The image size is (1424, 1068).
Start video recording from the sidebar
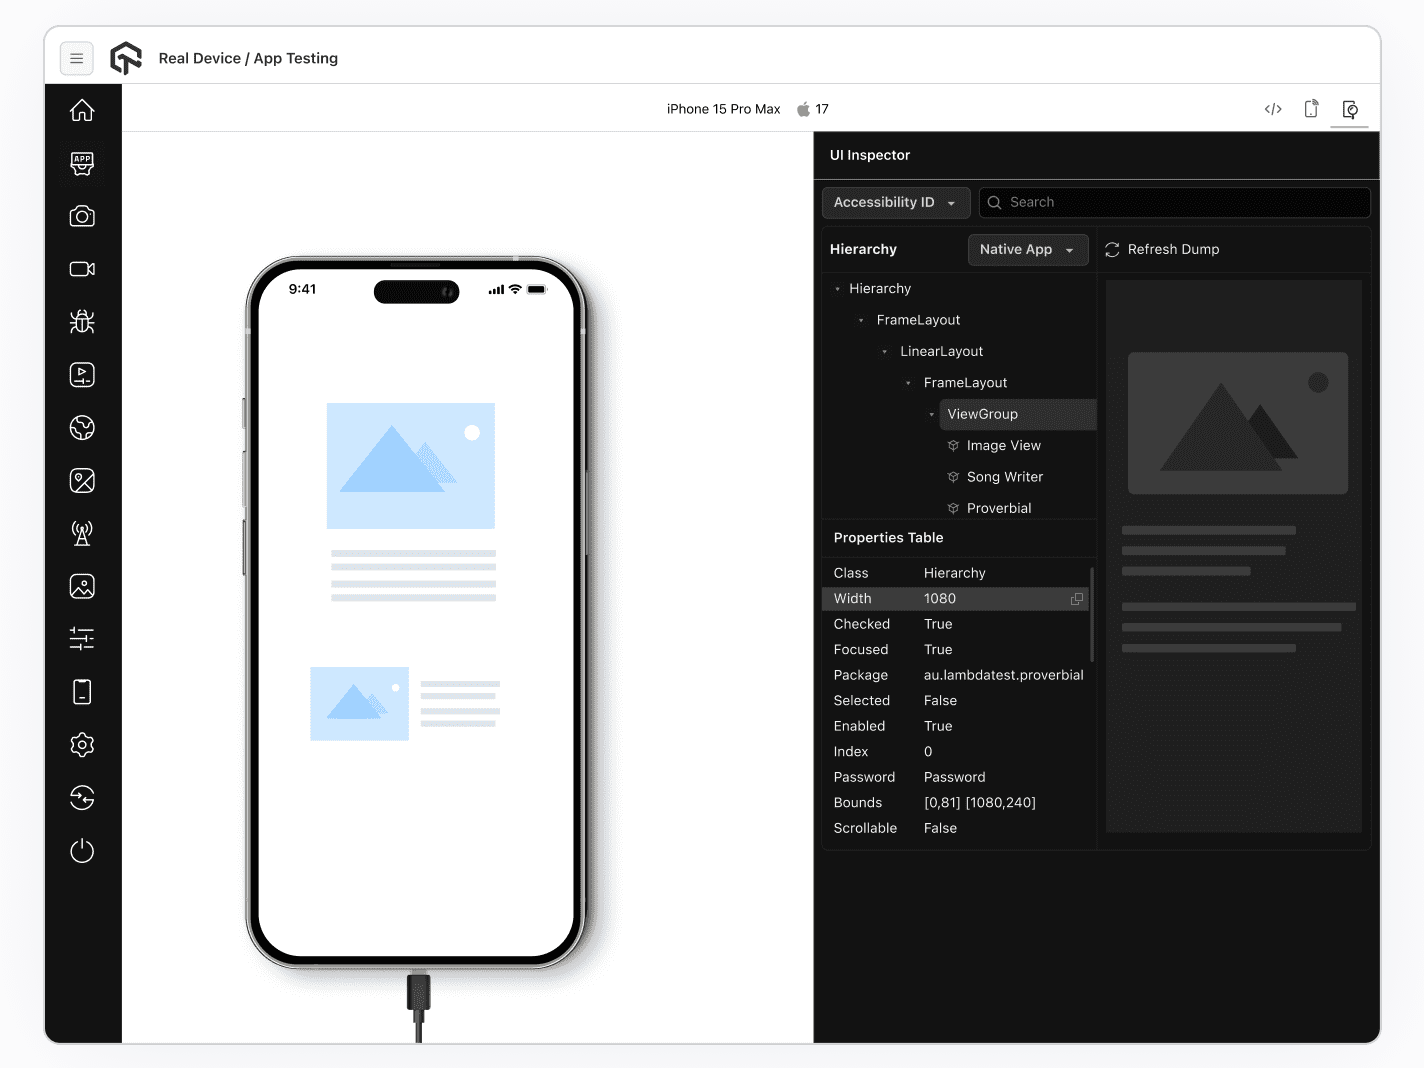tap(81, 268)
